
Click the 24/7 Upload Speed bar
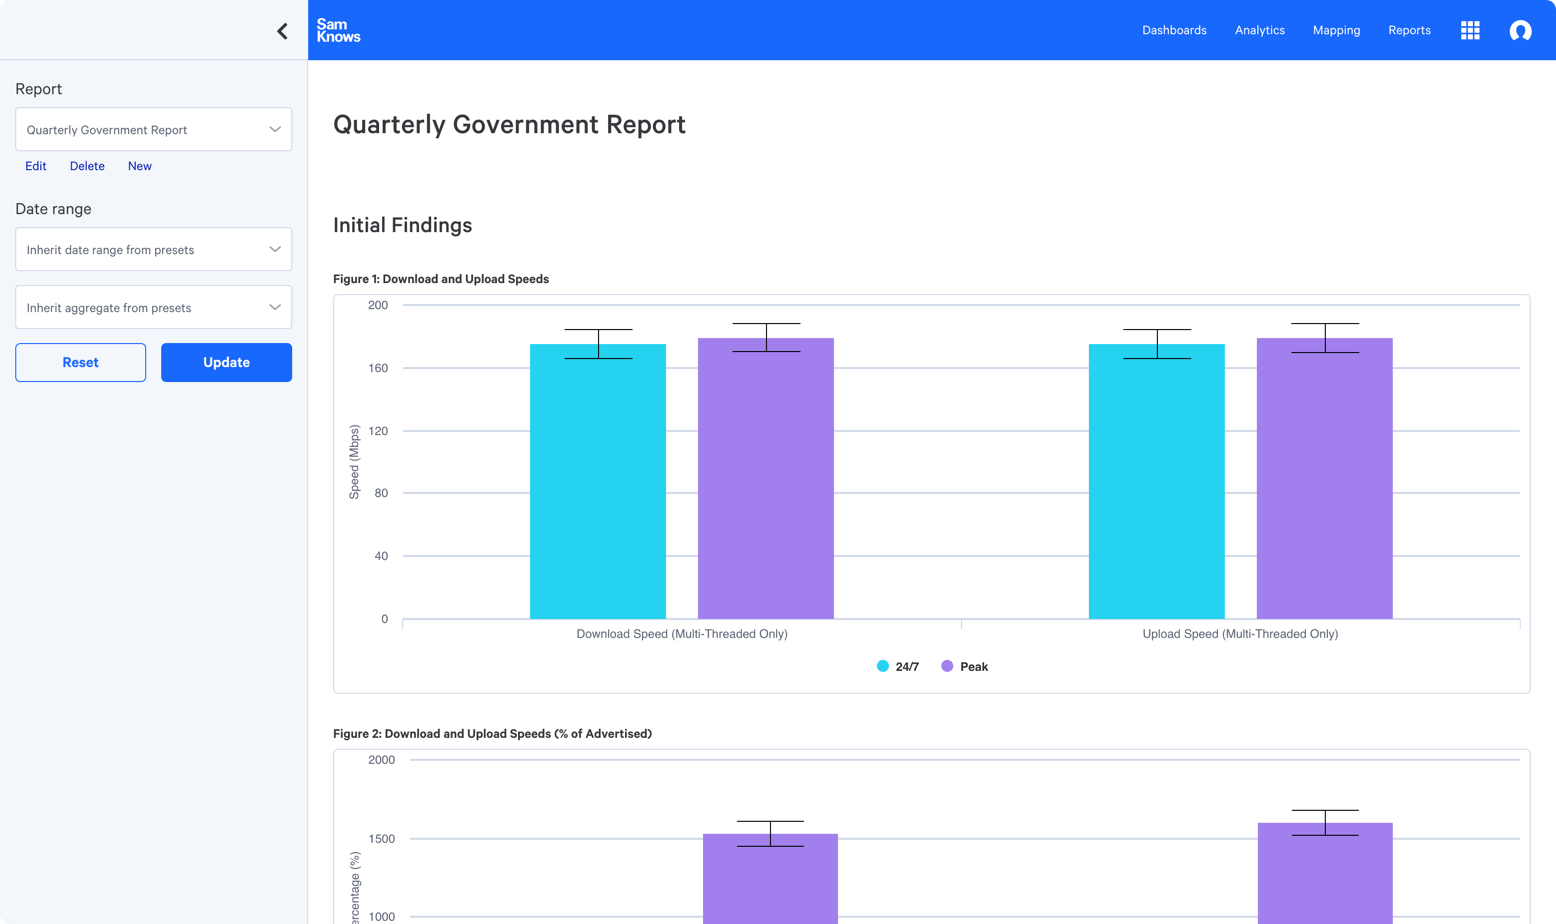1157,481
